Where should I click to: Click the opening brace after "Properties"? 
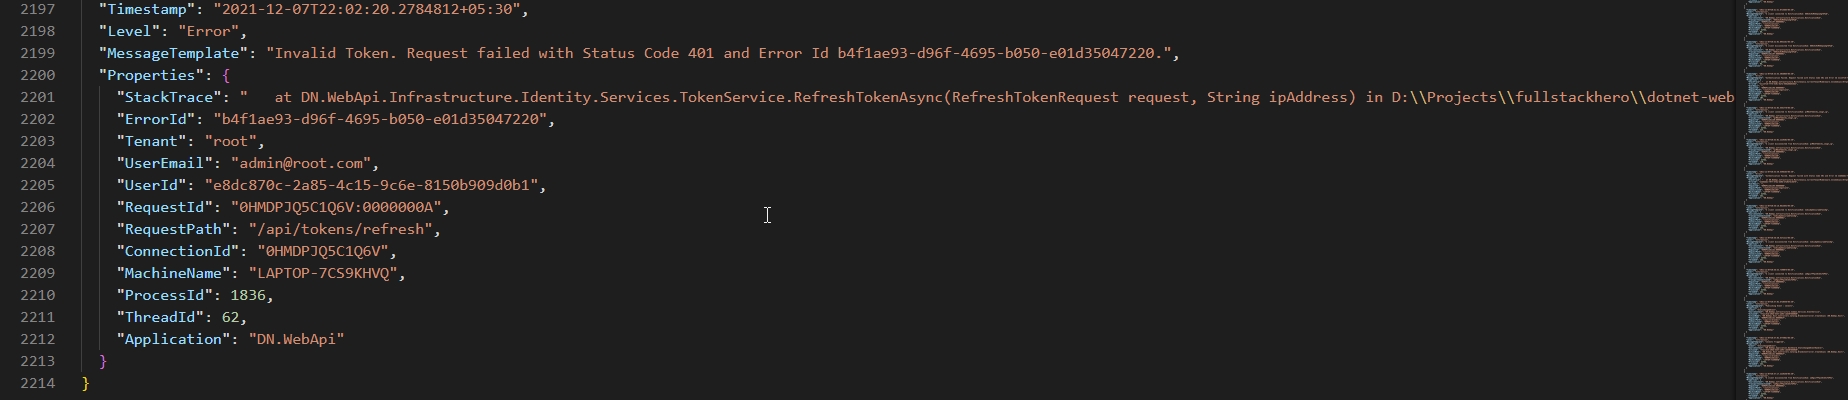click(227, 75)
